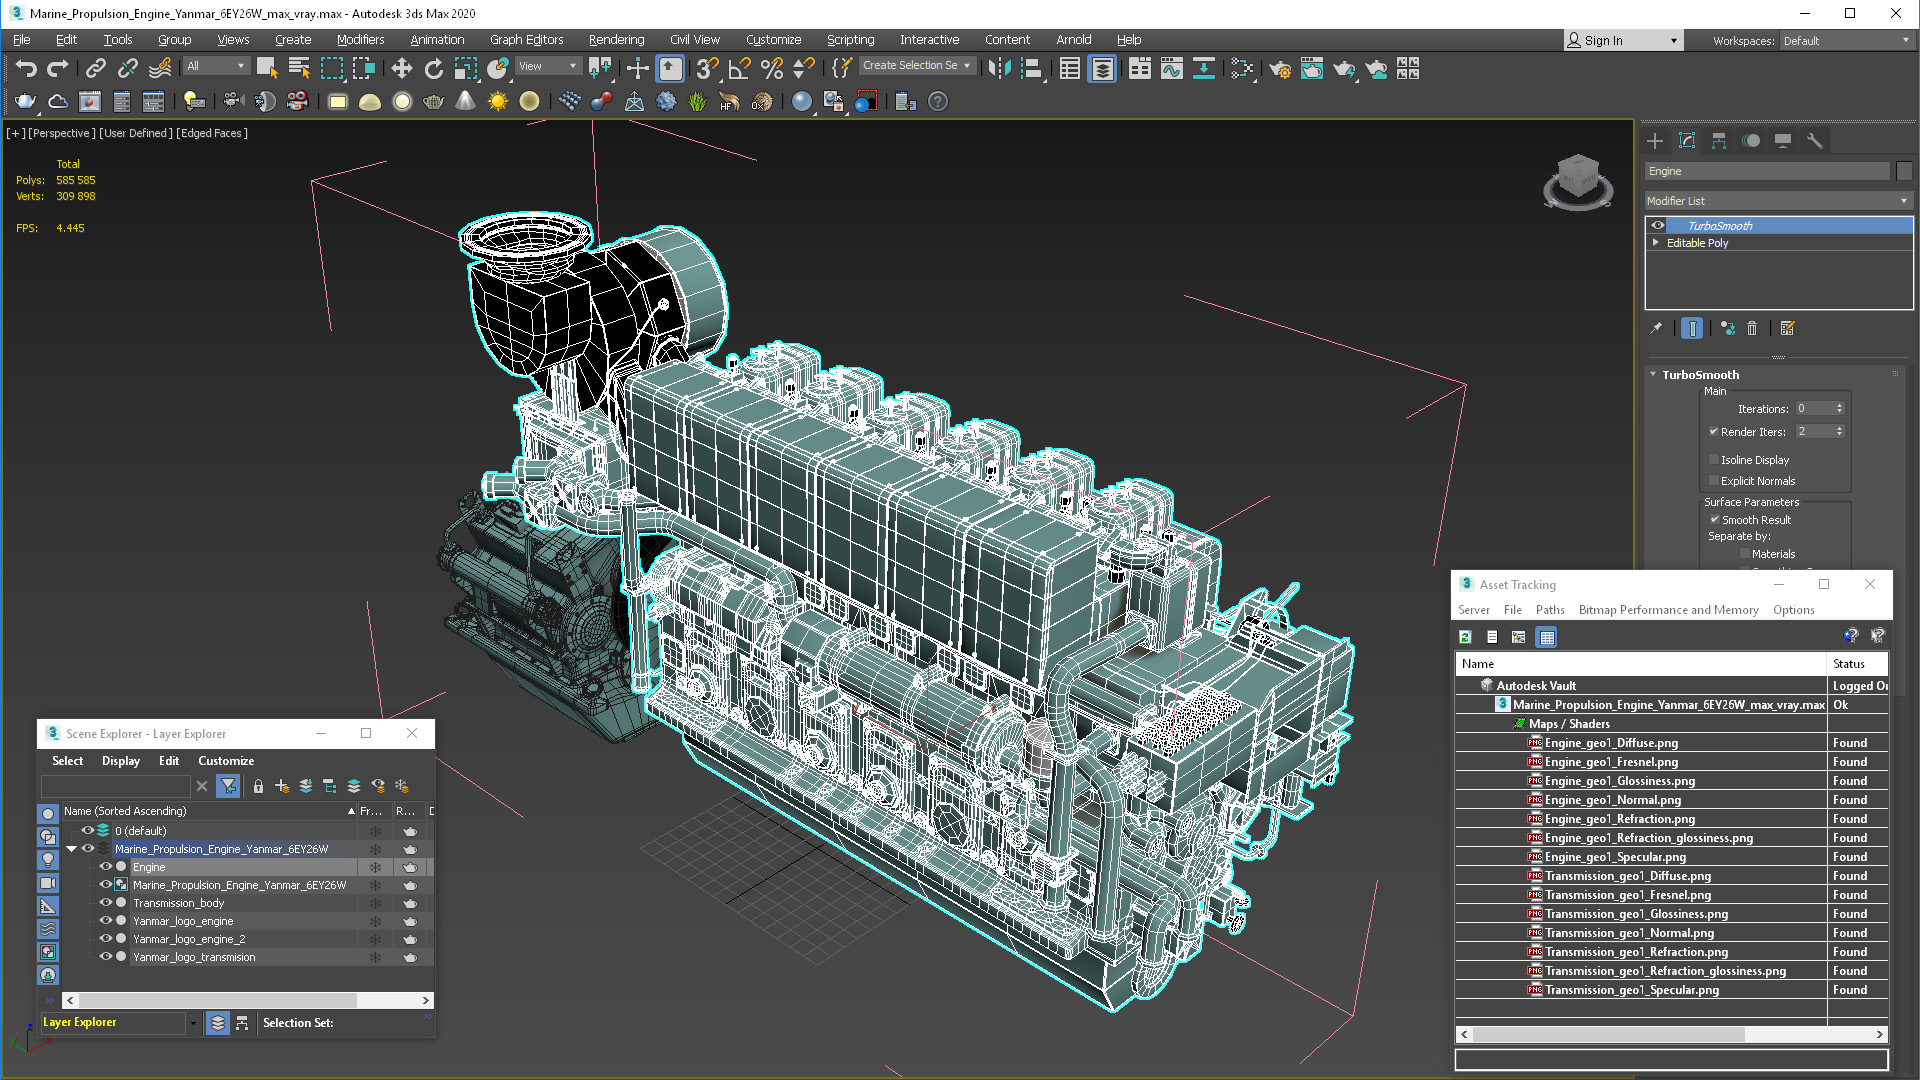Choose the Select and Move tool
The image size is (1920, 1080).
[401, 68]
